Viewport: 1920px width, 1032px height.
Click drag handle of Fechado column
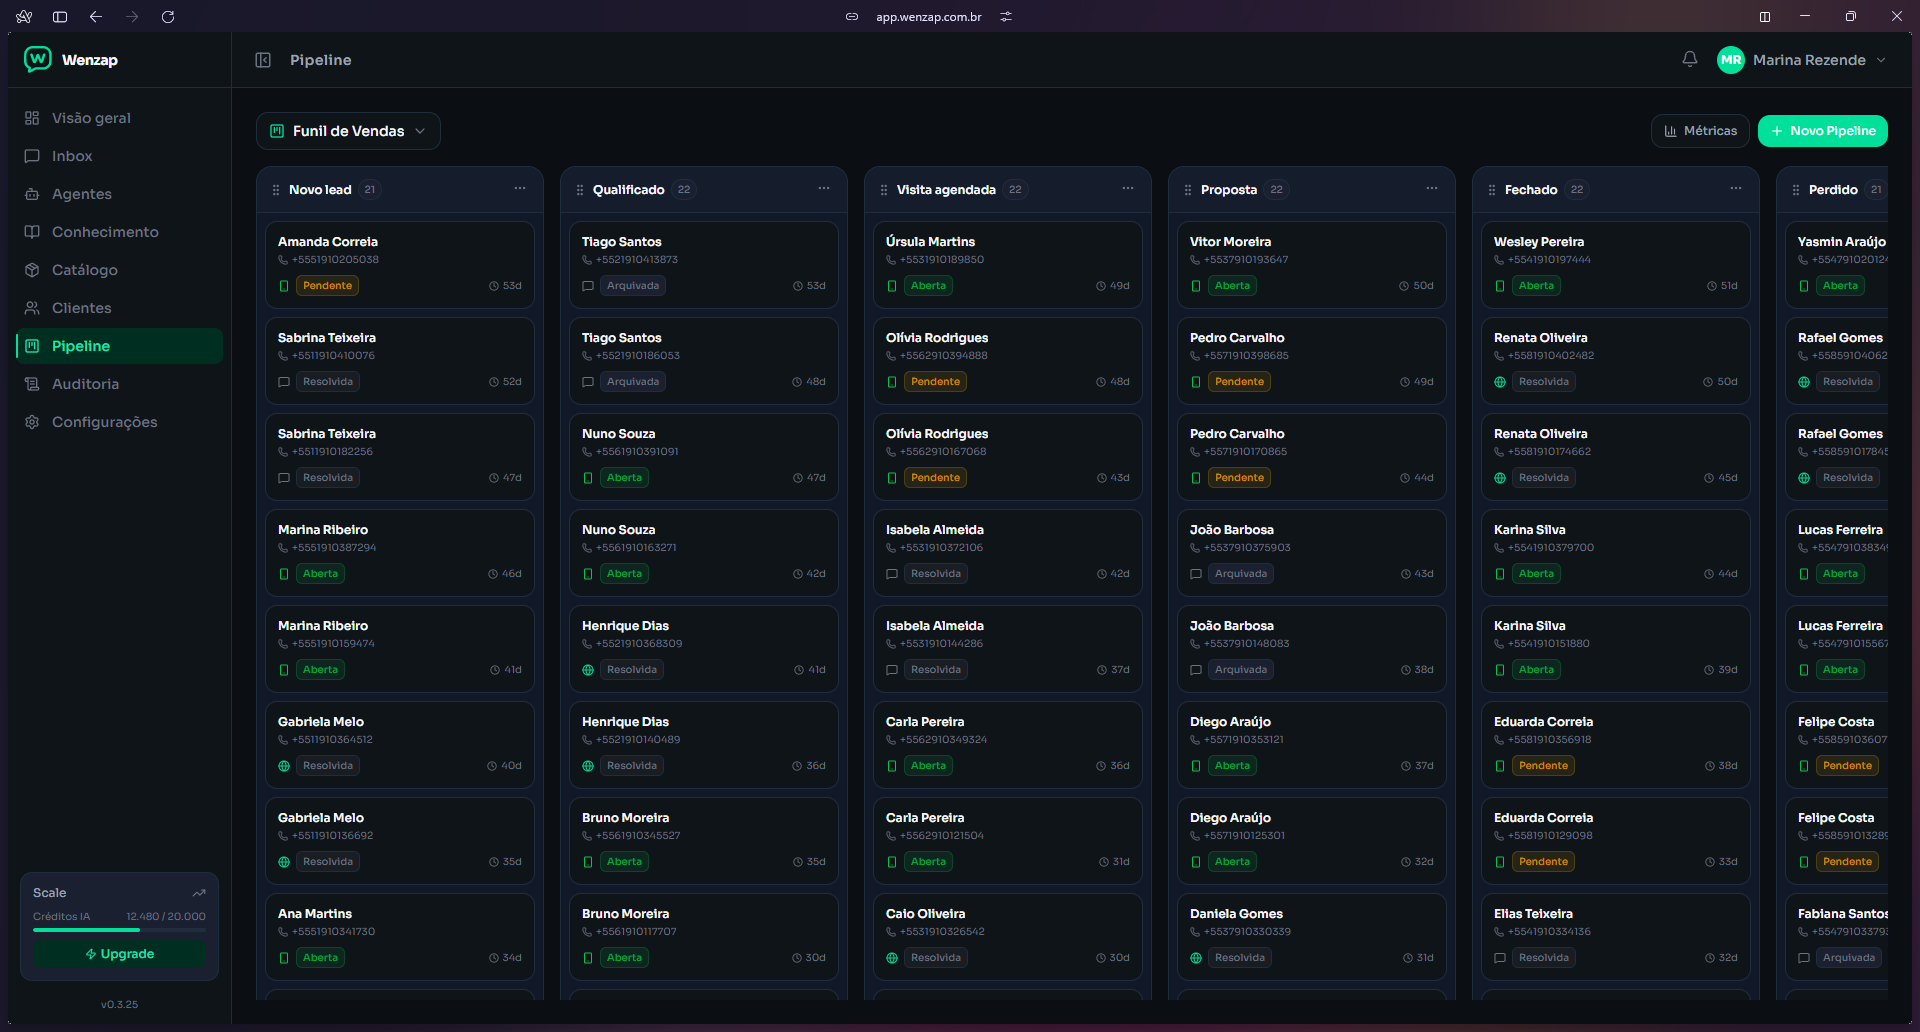(x=1492, y=190)
